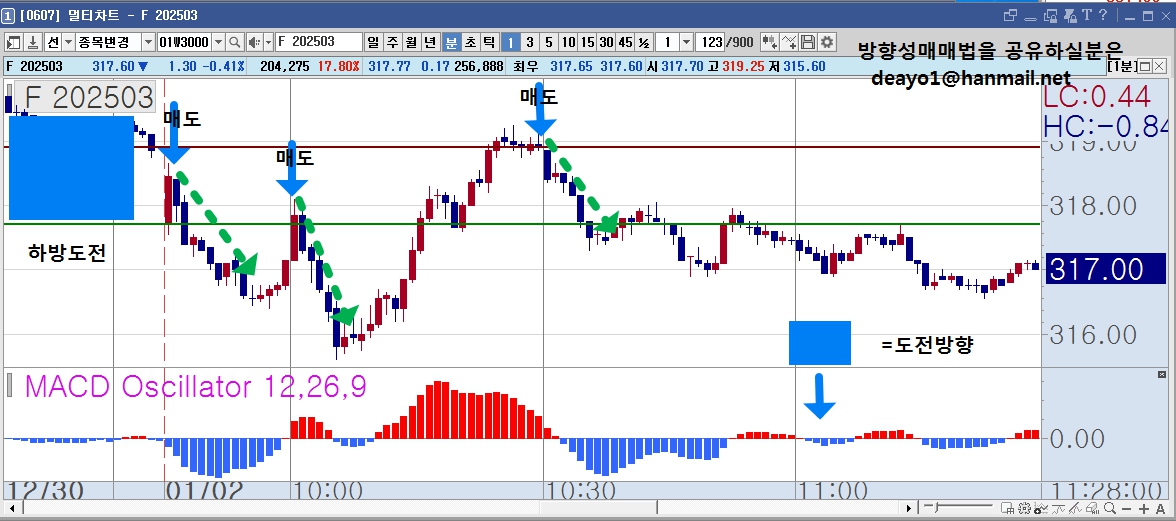
Task: Click the F 202503 symbol name field
Action: pos(319,42)
